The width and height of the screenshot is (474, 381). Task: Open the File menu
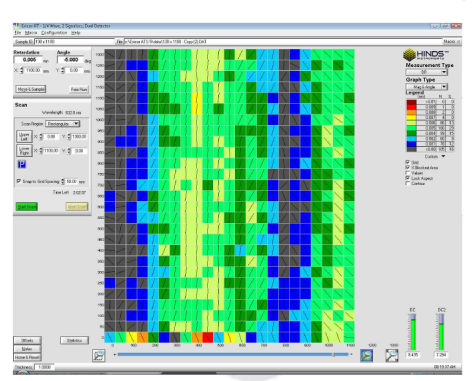click(x=18, y=33)
